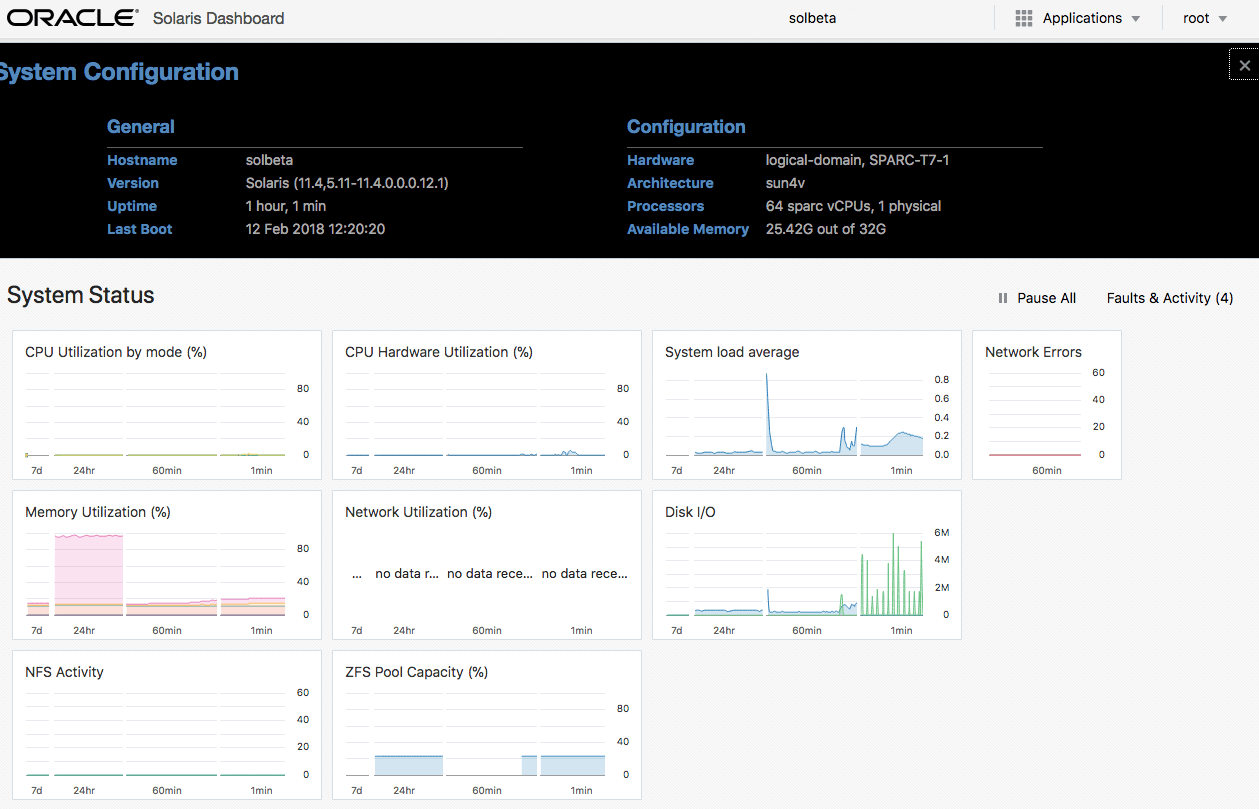Select the uptime value "1 hour, 1 min"
The height and width of the screenshot is (809, 1259).
(286, 206)
